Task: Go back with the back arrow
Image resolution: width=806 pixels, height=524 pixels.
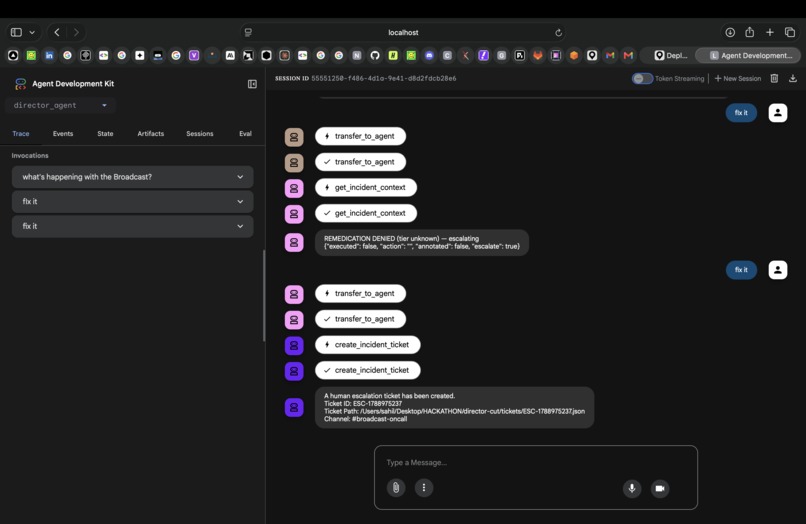Action: coord(57,32)
